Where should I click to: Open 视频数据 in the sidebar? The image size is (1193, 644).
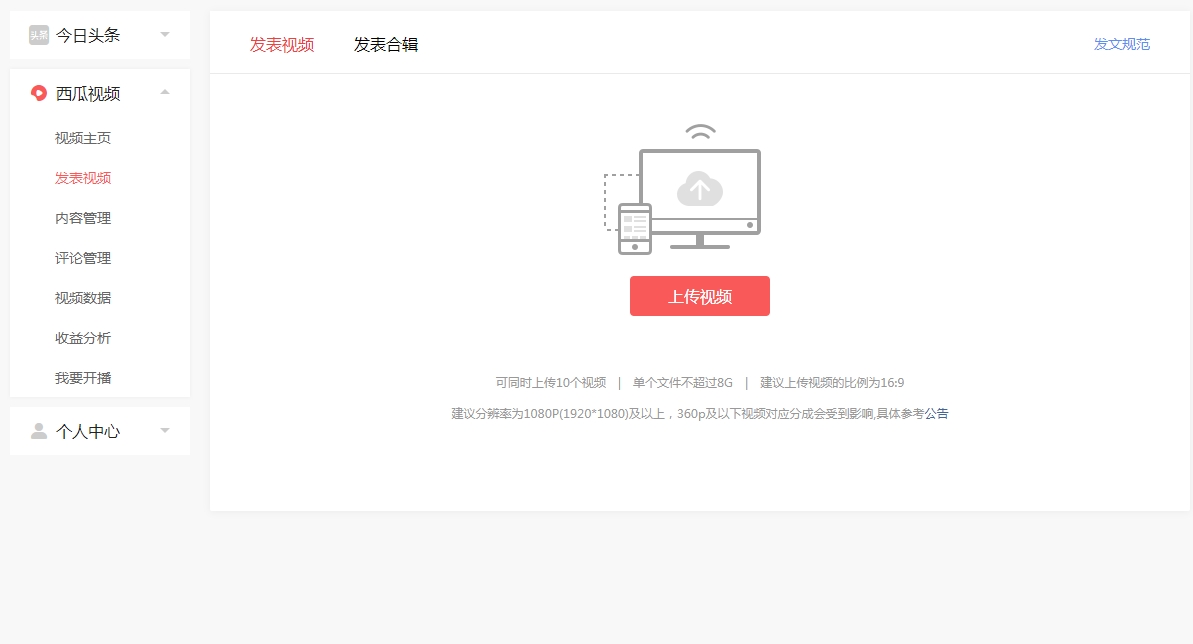coord(82,297)
